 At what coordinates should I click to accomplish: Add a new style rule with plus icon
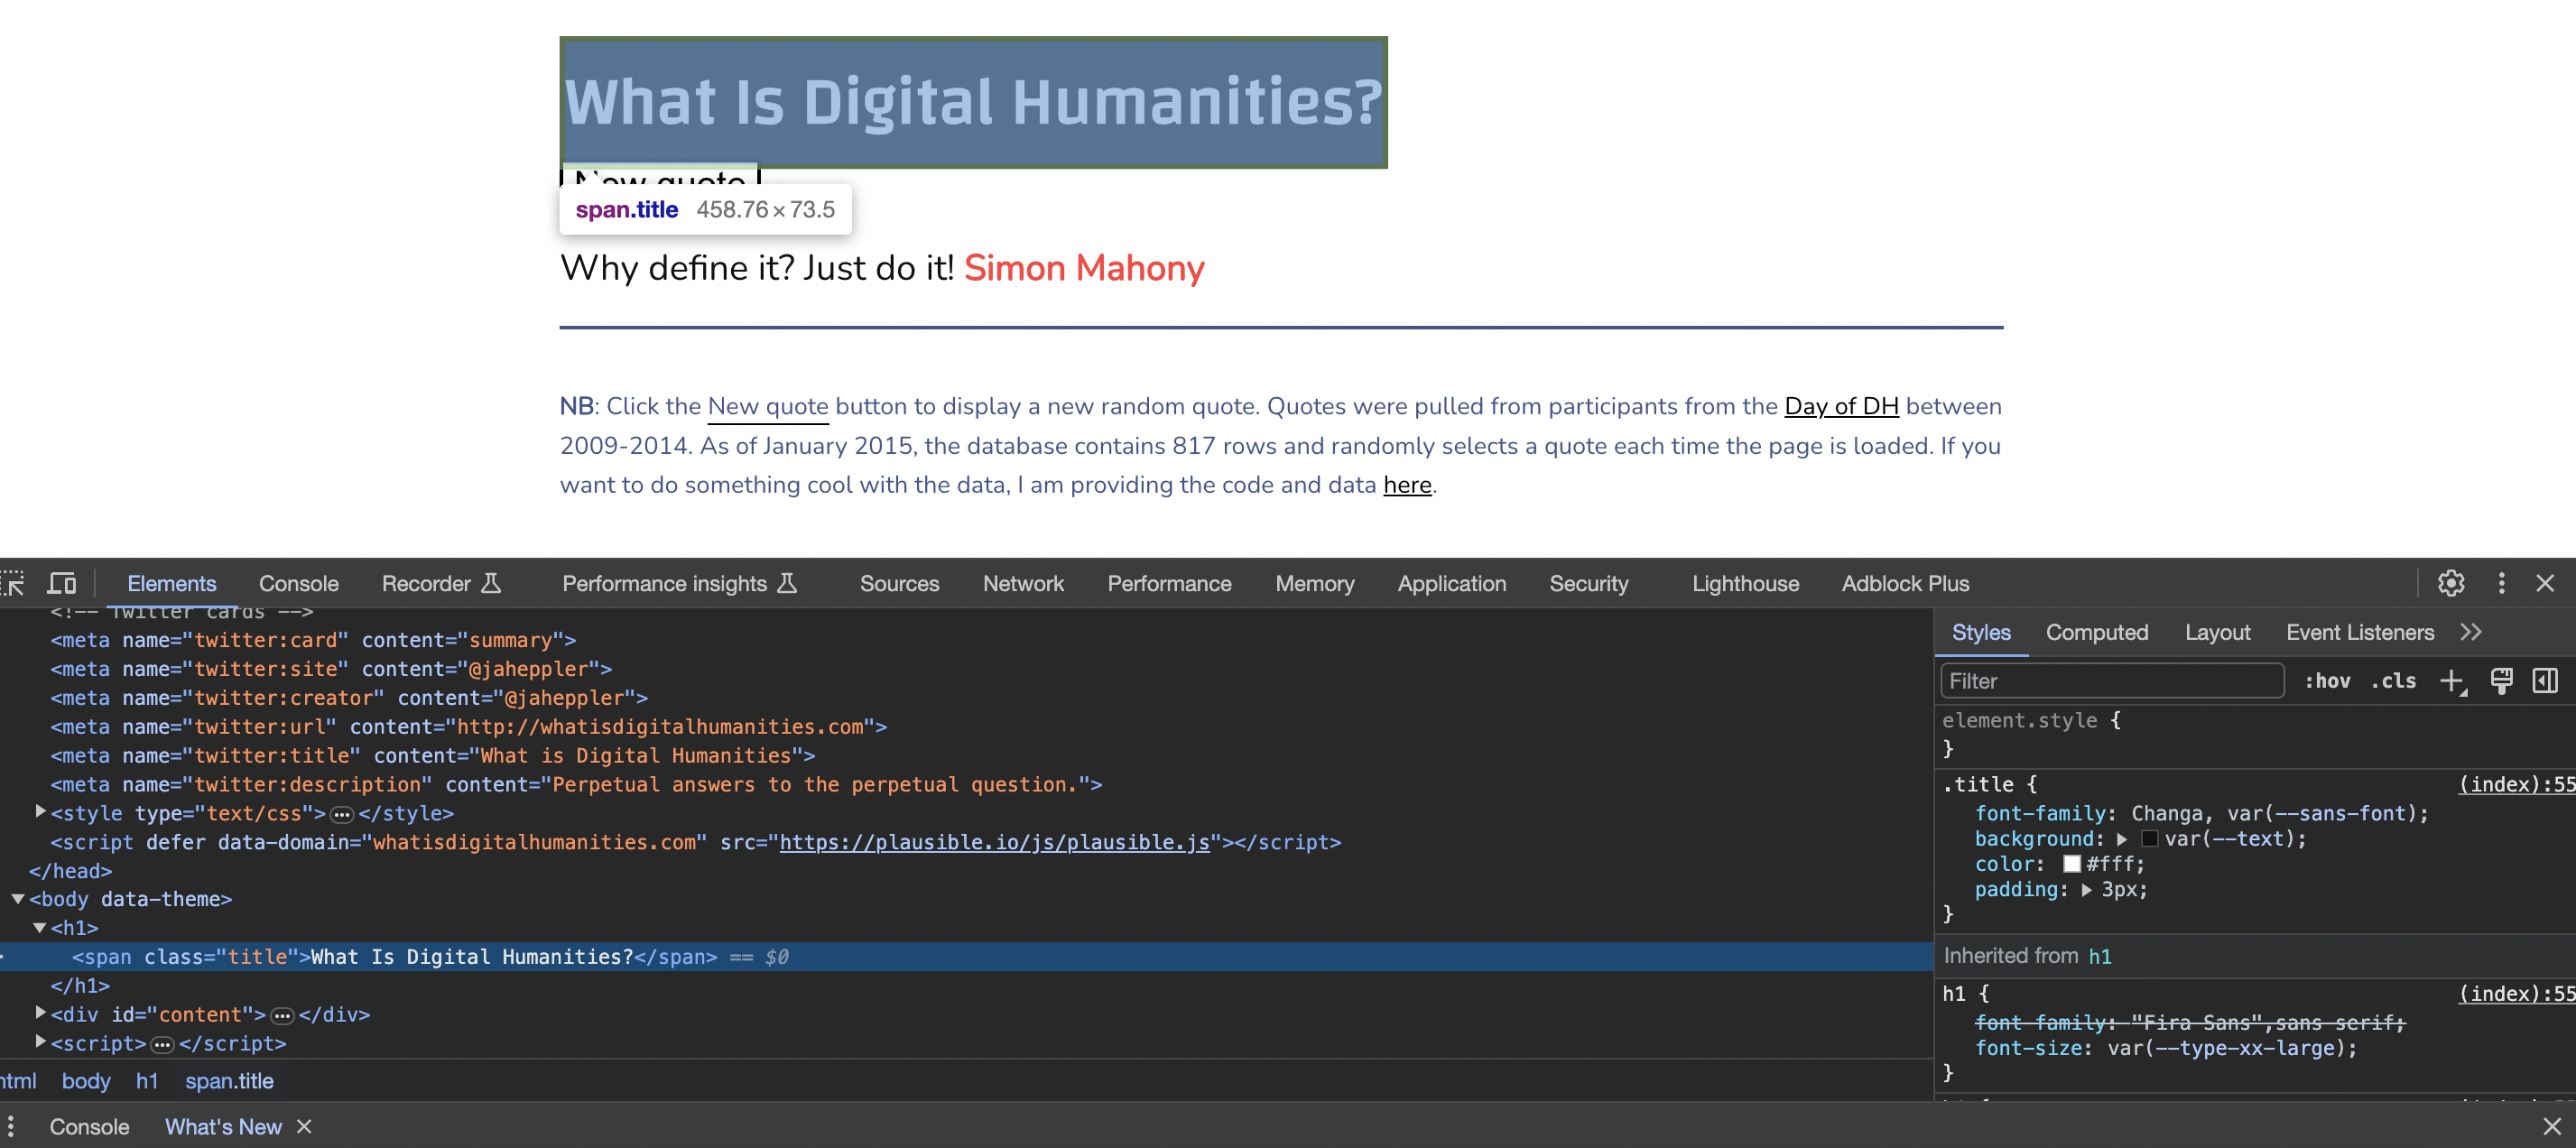coord(2452,681)
